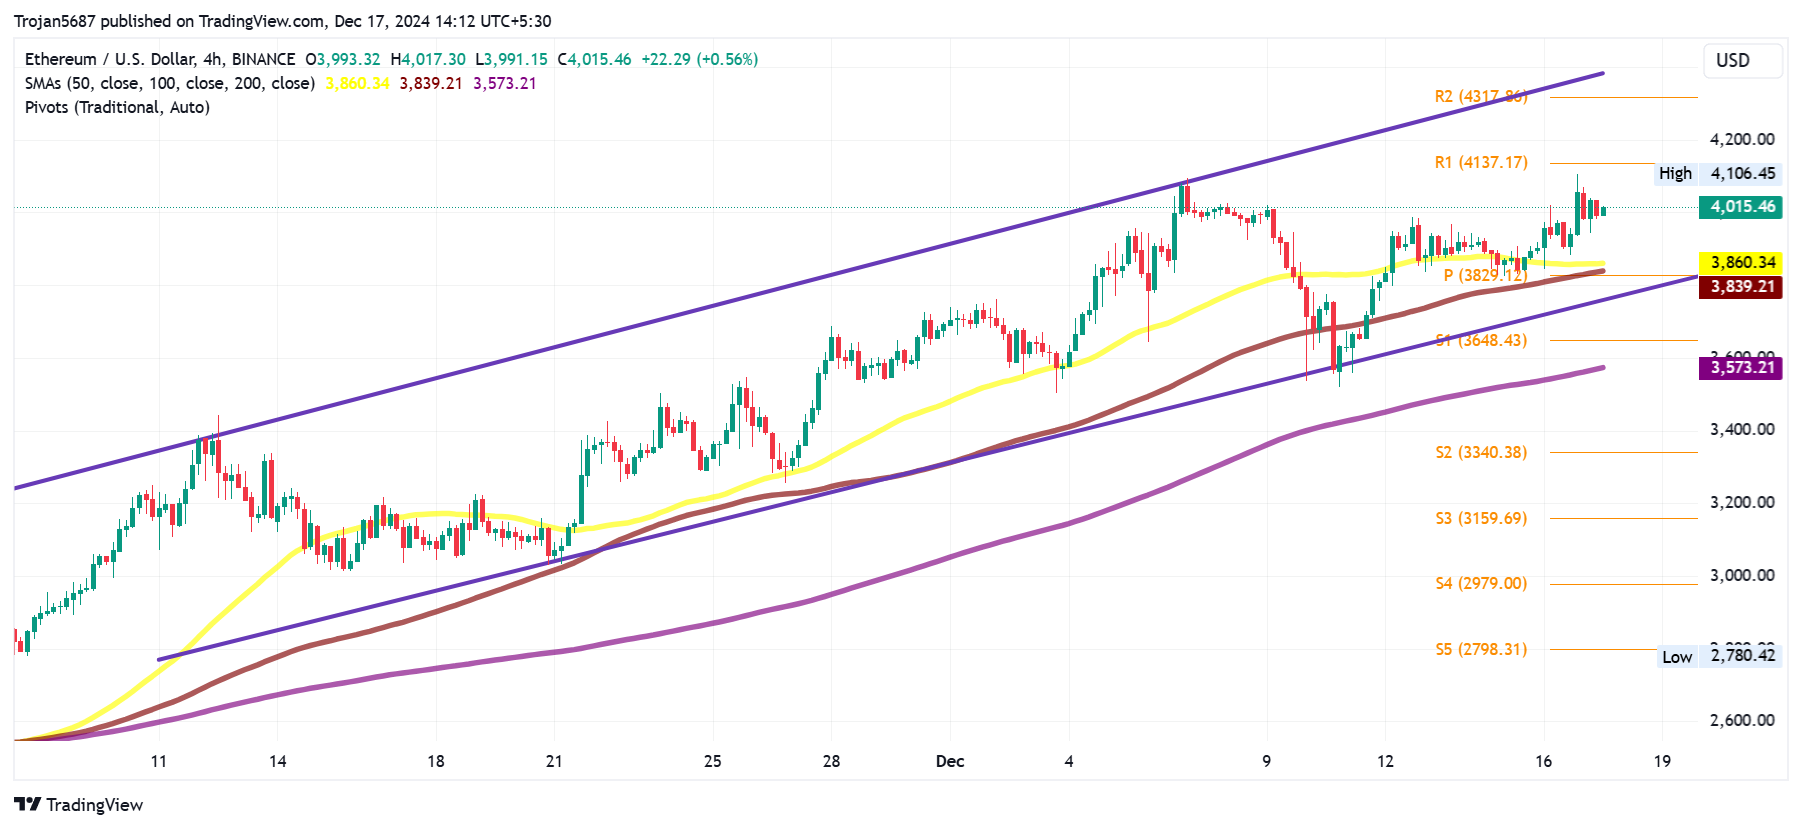Click the 28 date on the time axis
Image resolution: width=1802 pixels, height=828 pixels.
tap(831, 761)
